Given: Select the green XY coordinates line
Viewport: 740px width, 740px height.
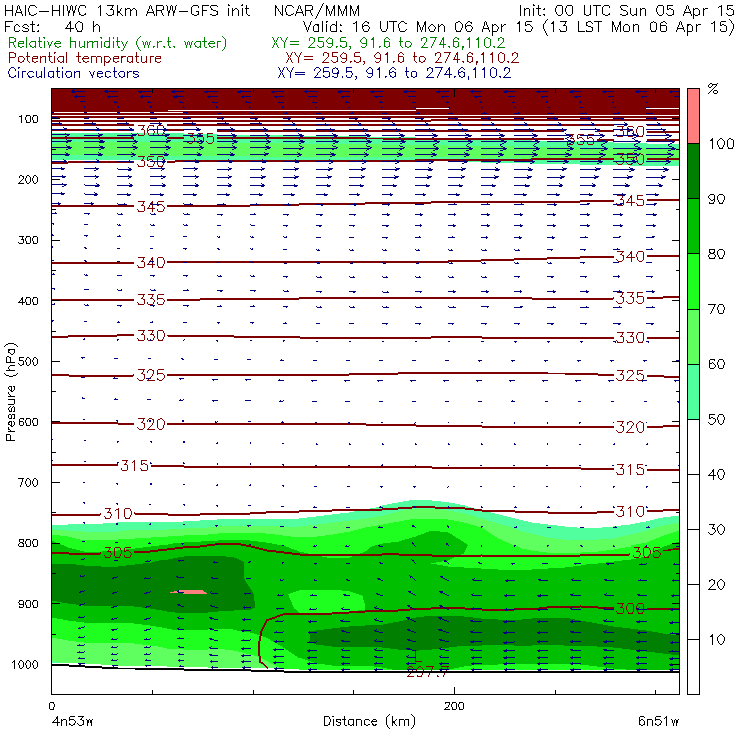Looking at the screenshot, I should click(388, 43).
